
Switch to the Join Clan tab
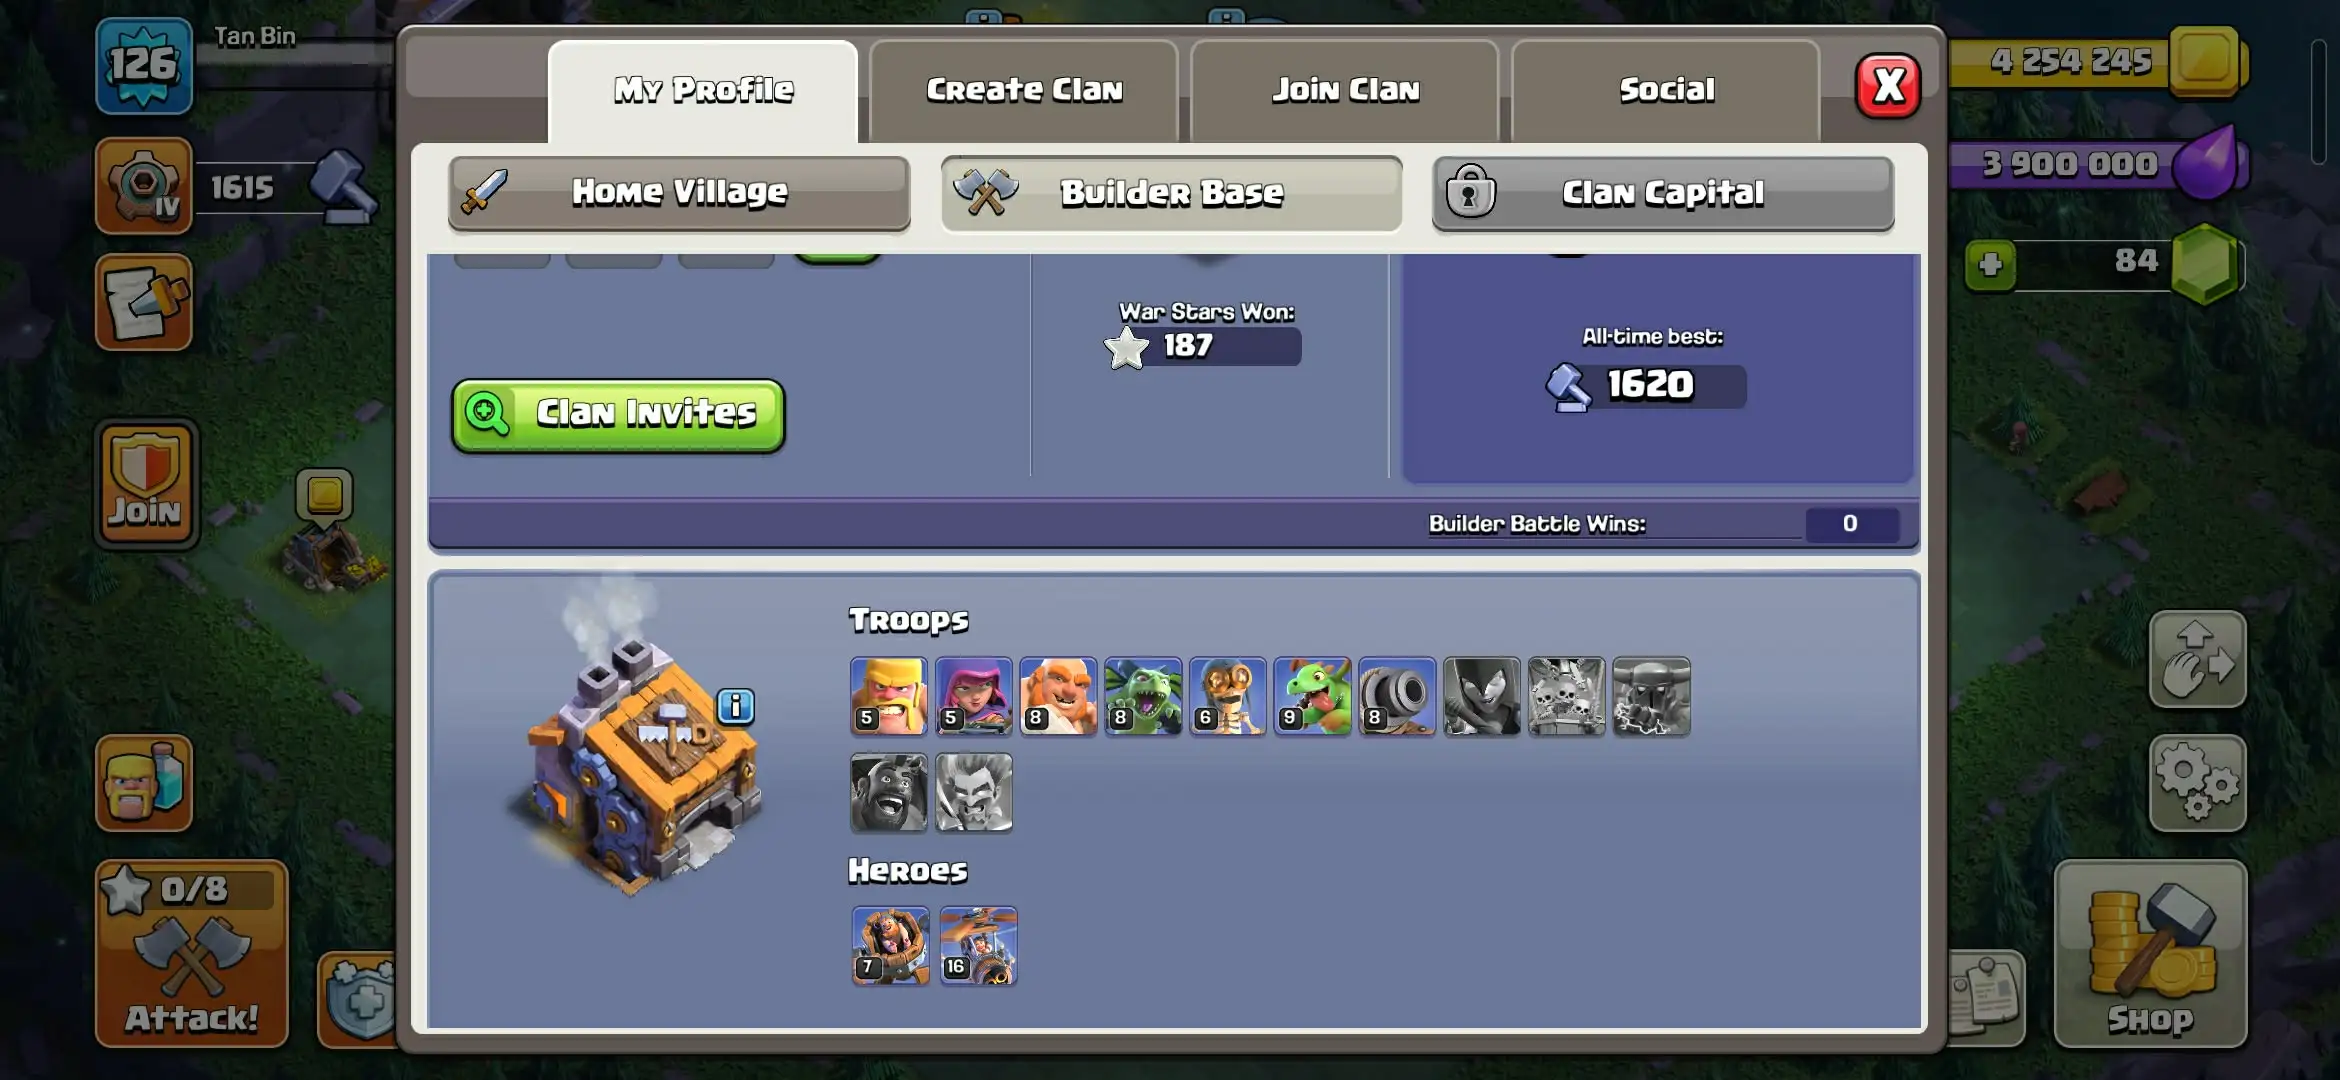(x=1345, y=90)
